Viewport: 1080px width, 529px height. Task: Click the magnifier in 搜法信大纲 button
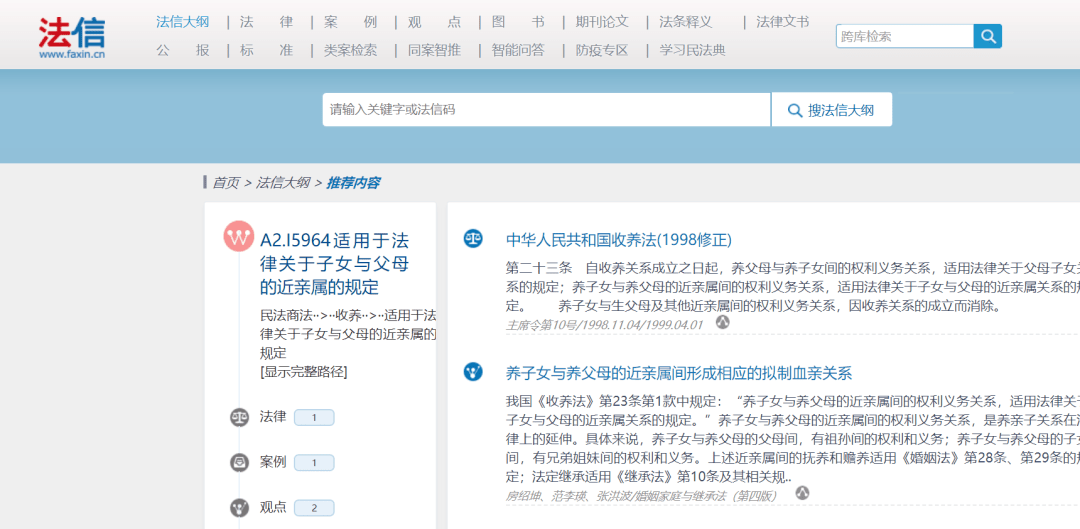tap(795, 110)
